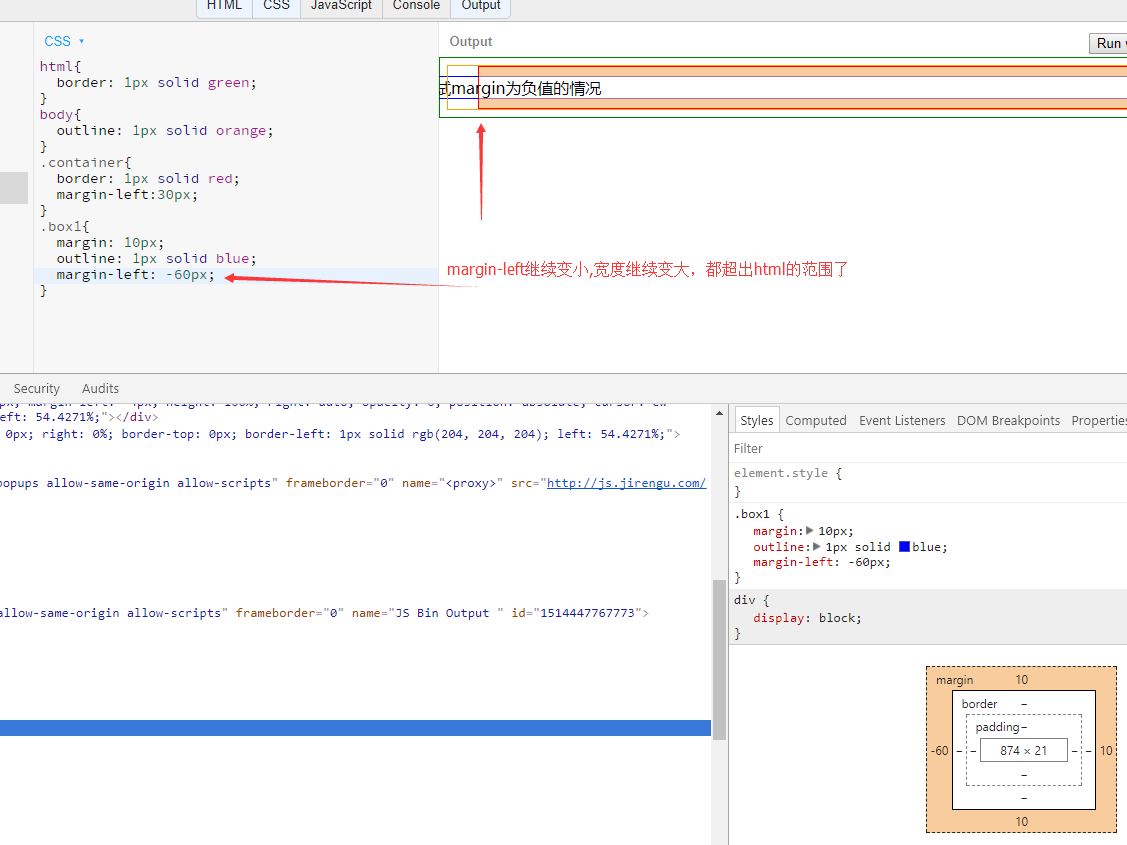Select the DOM Breakpoints panel
Image resolution: width=1127 pixels, height=845 pixels.
[1008, 420]
